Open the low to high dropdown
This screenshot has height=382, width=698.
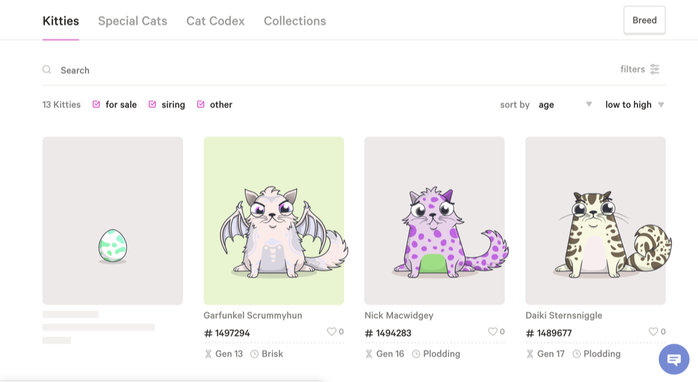[x=634, y=105]
